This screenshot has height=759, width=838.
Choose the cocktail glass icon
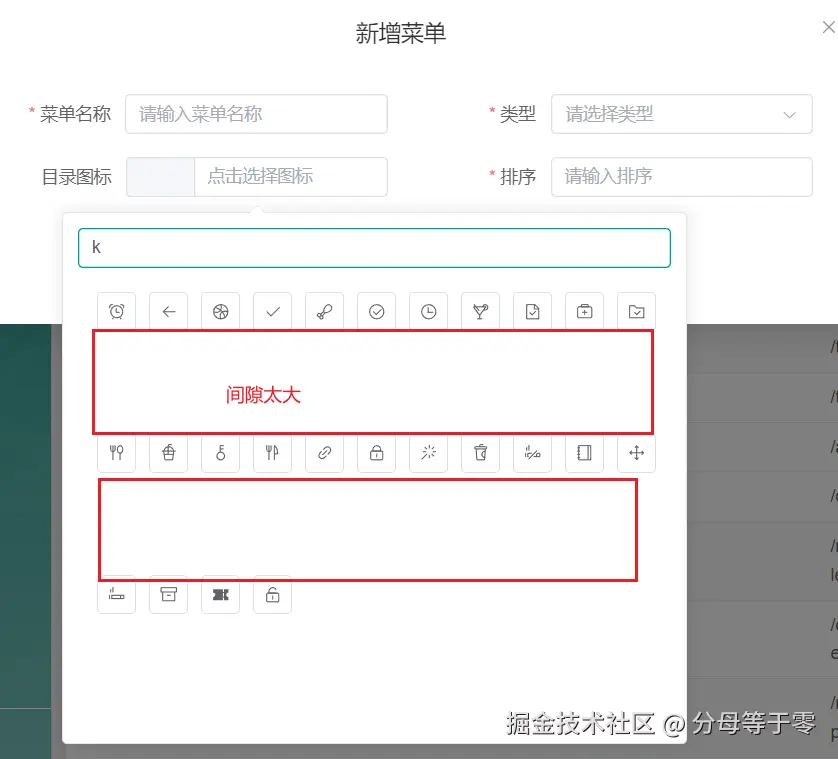tap(480, 311)
